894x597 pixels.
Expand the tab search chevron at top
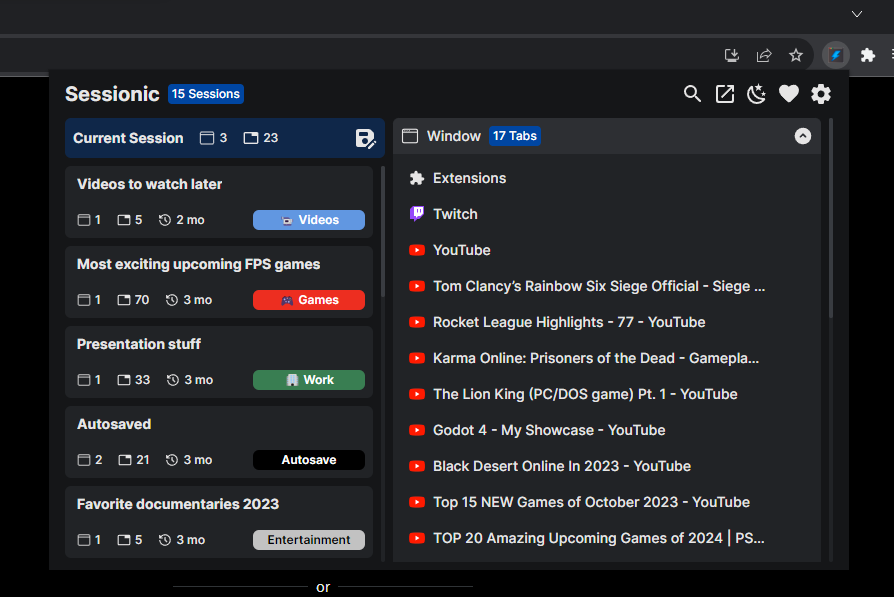tap(857, 14)
